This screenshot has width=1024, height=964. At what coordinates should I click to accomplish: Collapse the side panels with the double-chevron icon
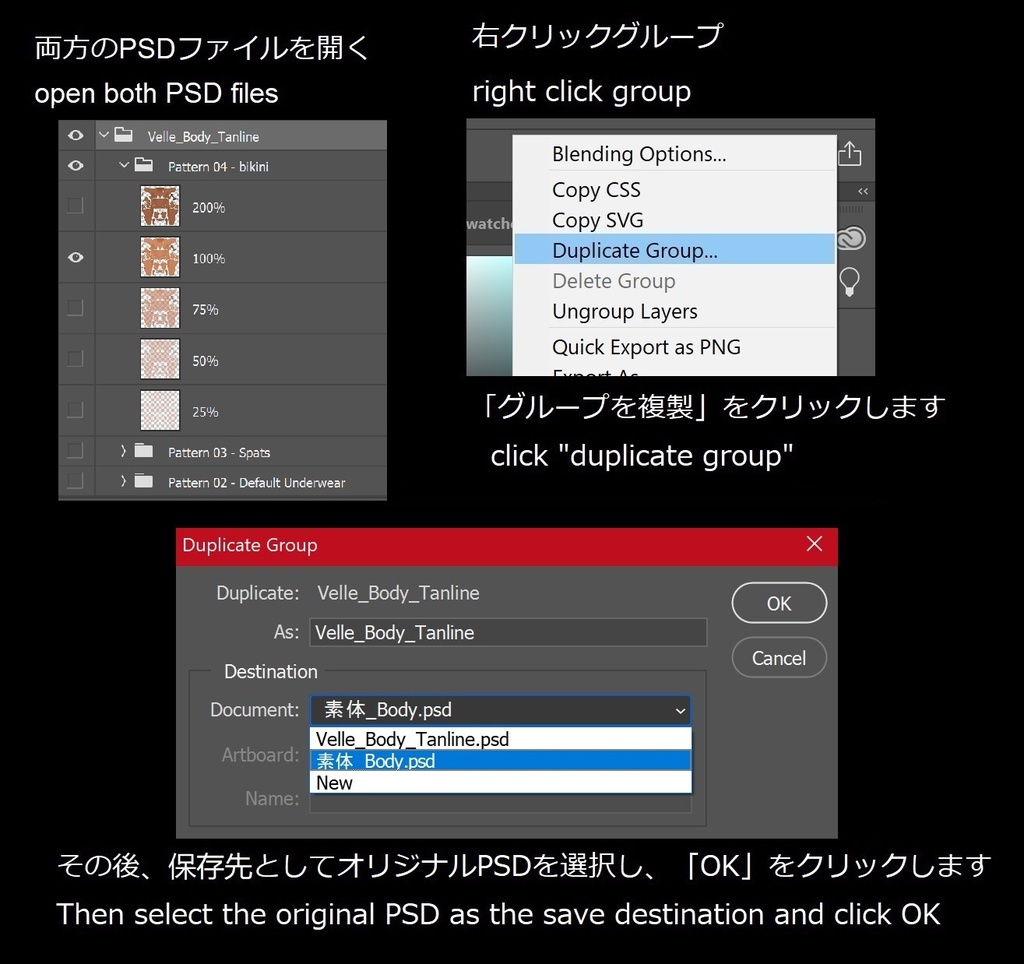(x=861, y=191)
